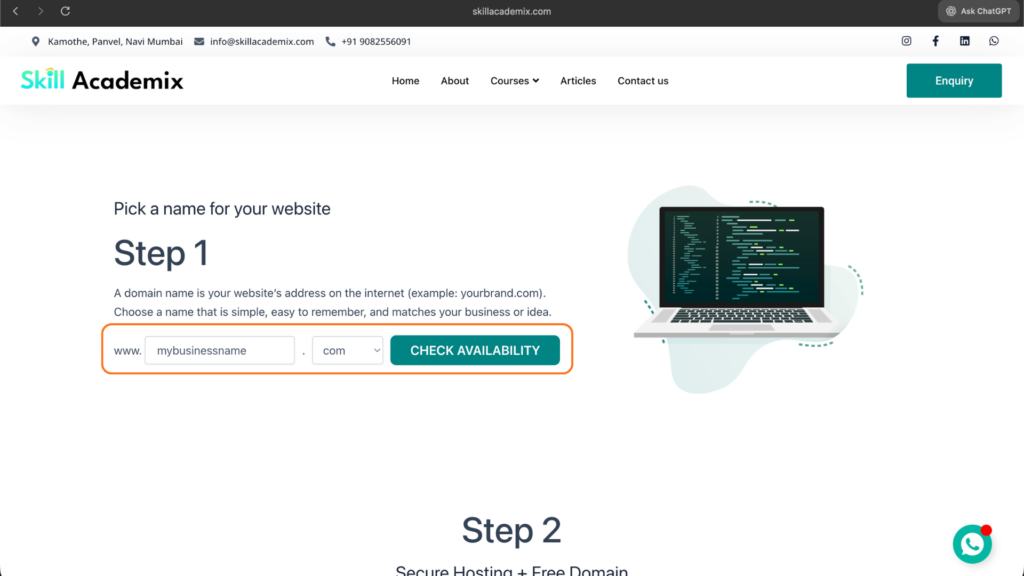Click the info@skillacademix.com email link
Screen dimensions: 1024x576
[x=261, y=42]
